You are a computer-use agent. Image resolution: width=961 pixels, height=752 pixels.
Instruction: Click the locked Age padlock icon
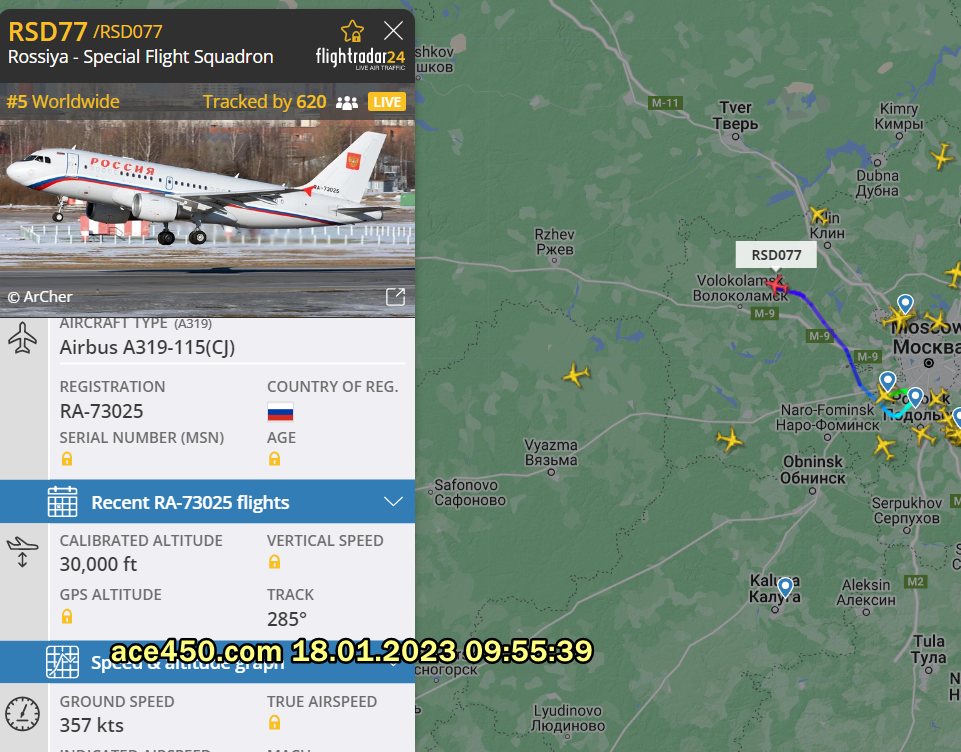274,458
